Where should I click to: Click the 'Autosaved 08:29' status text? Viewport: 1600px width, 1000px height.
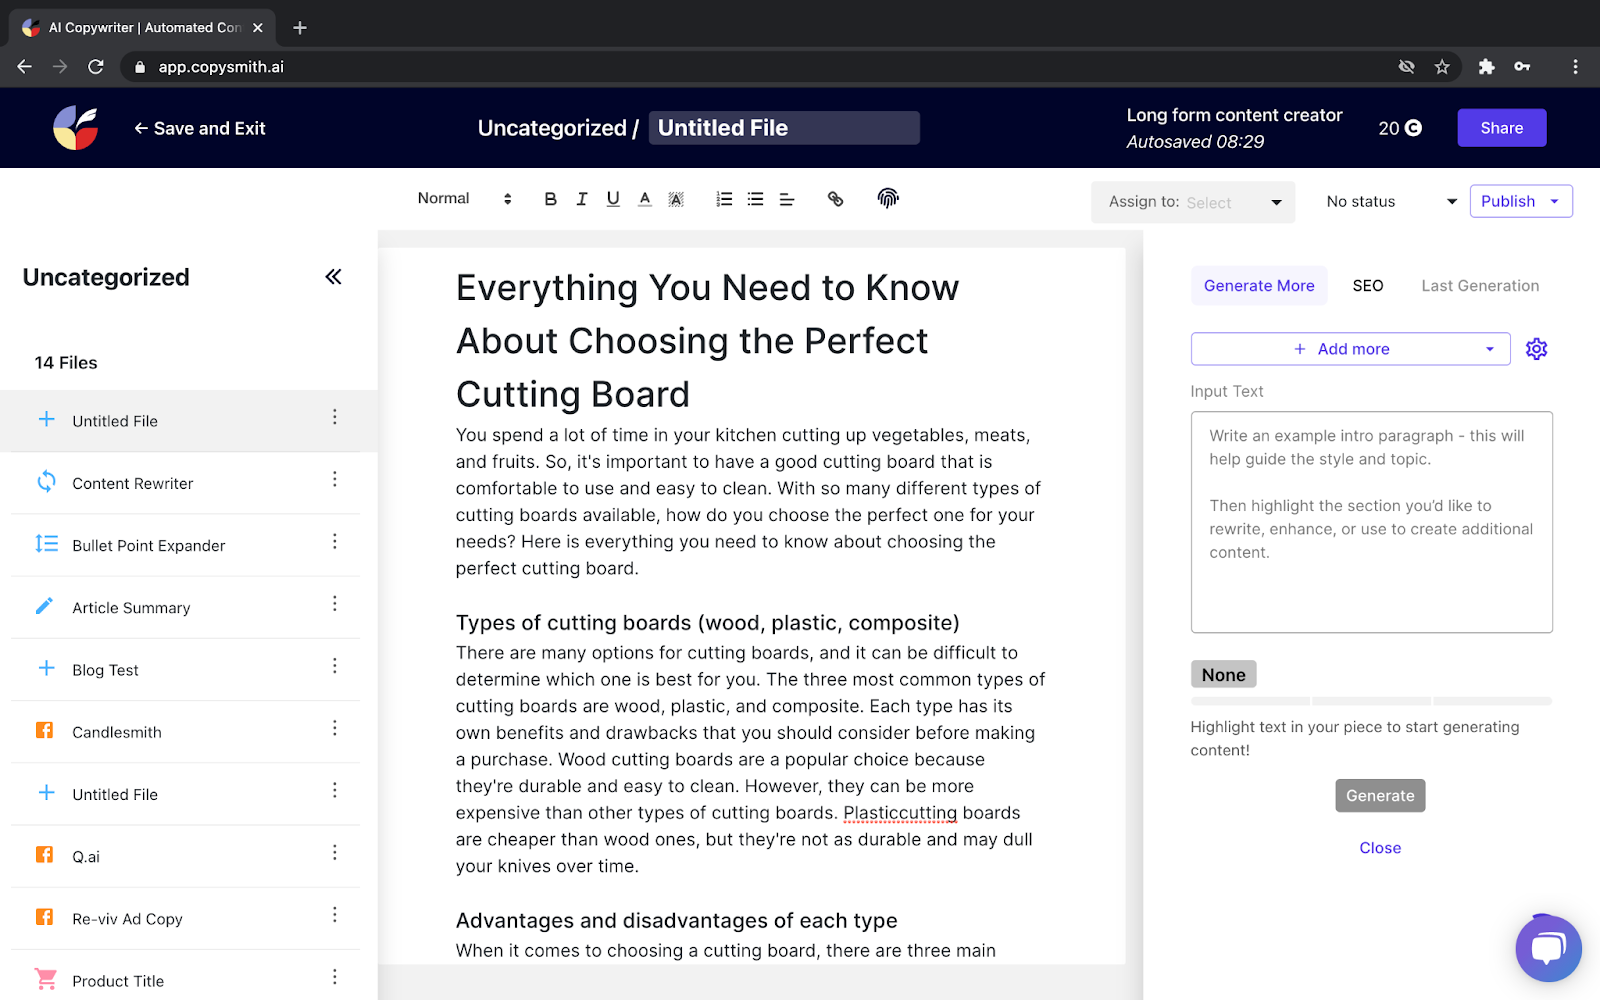click(1195, 142)
